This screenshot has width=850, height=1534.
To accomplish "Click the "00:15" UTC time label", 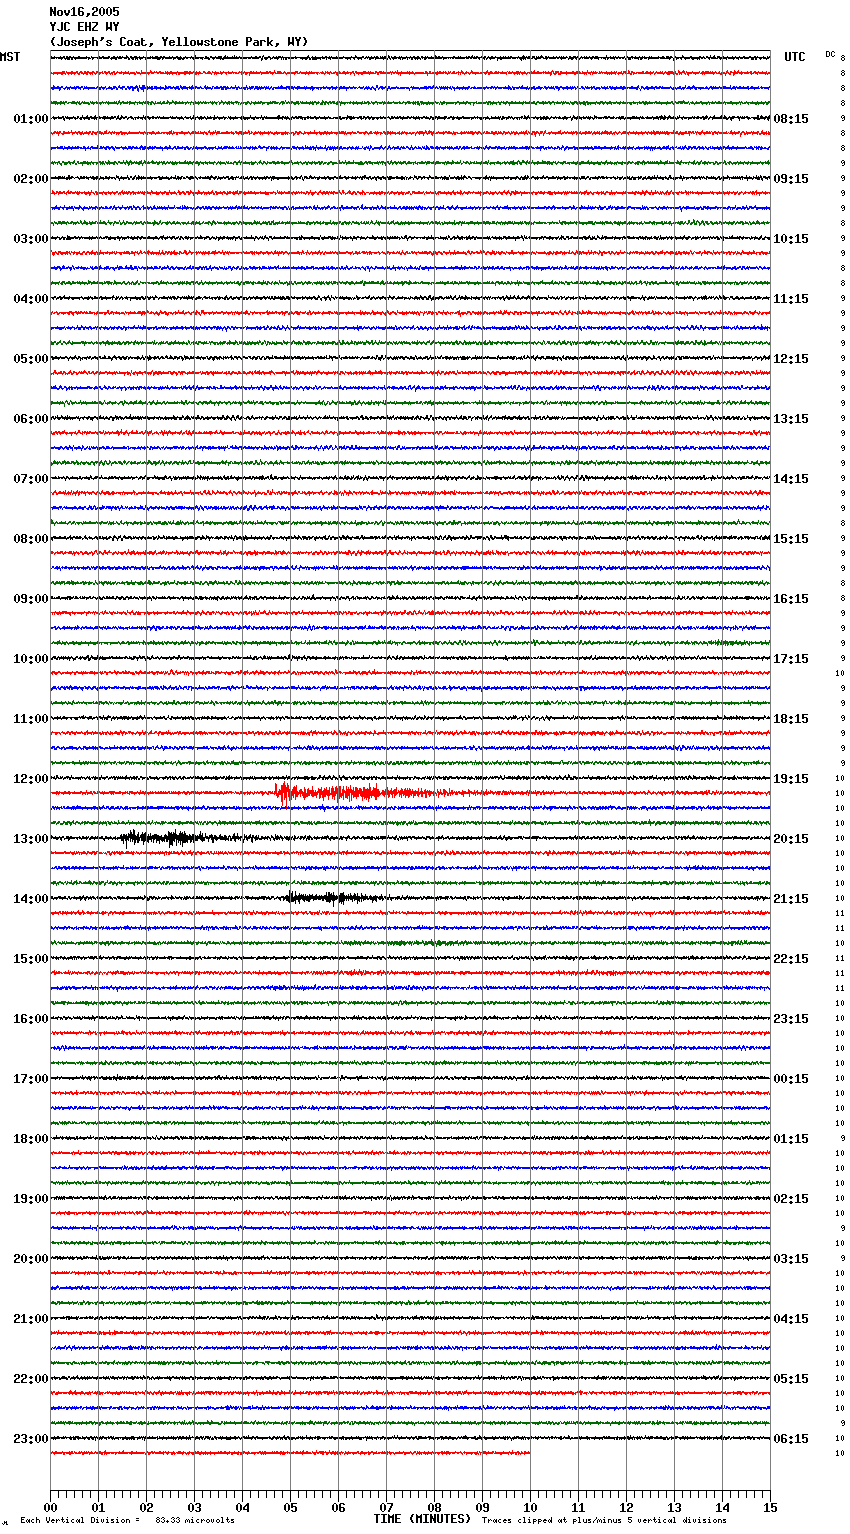I will click(791, 1079).
